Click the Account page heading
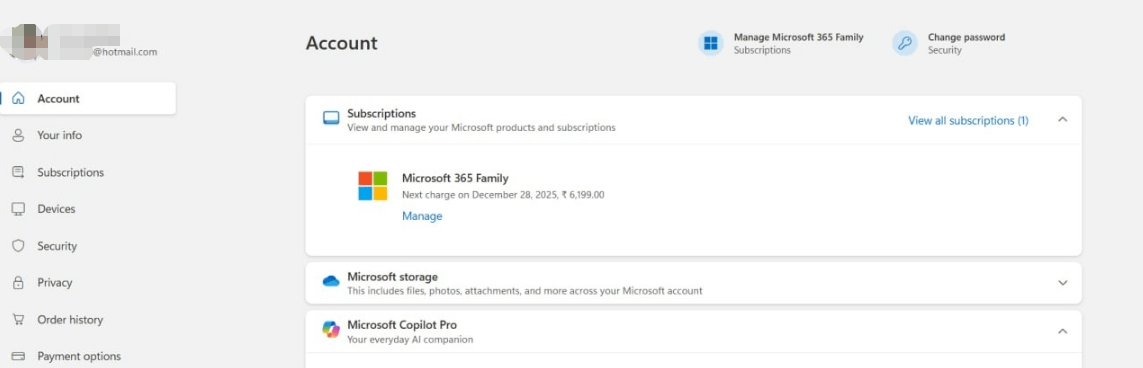The image size is (1143, 368). [341, 43]
